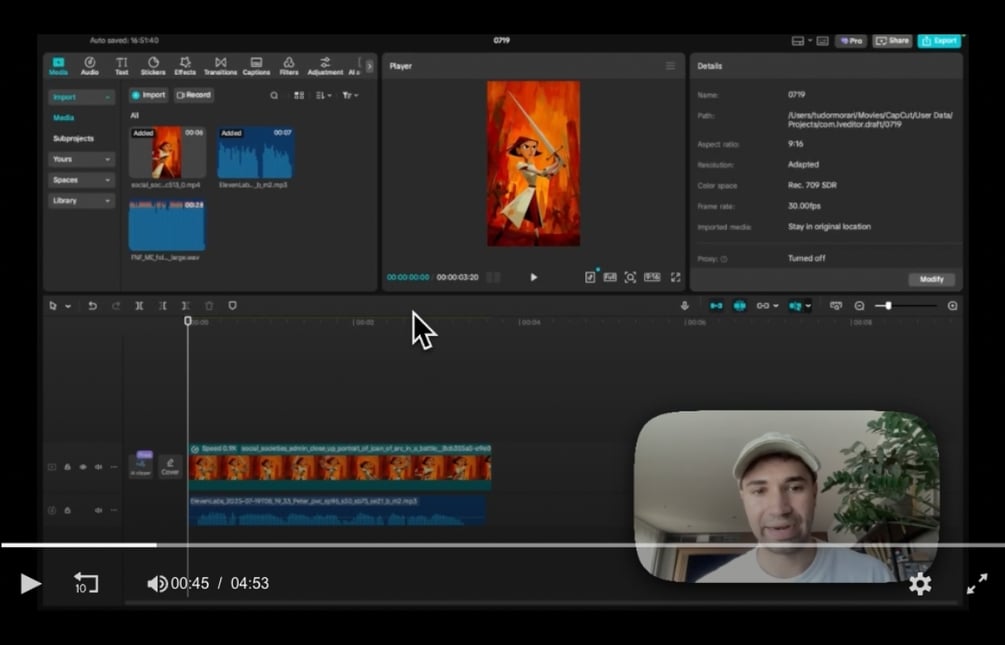Viewport: 1005px width, 645px height.
Task: Show more tabs with the arrow
Action: coord(369,66)
